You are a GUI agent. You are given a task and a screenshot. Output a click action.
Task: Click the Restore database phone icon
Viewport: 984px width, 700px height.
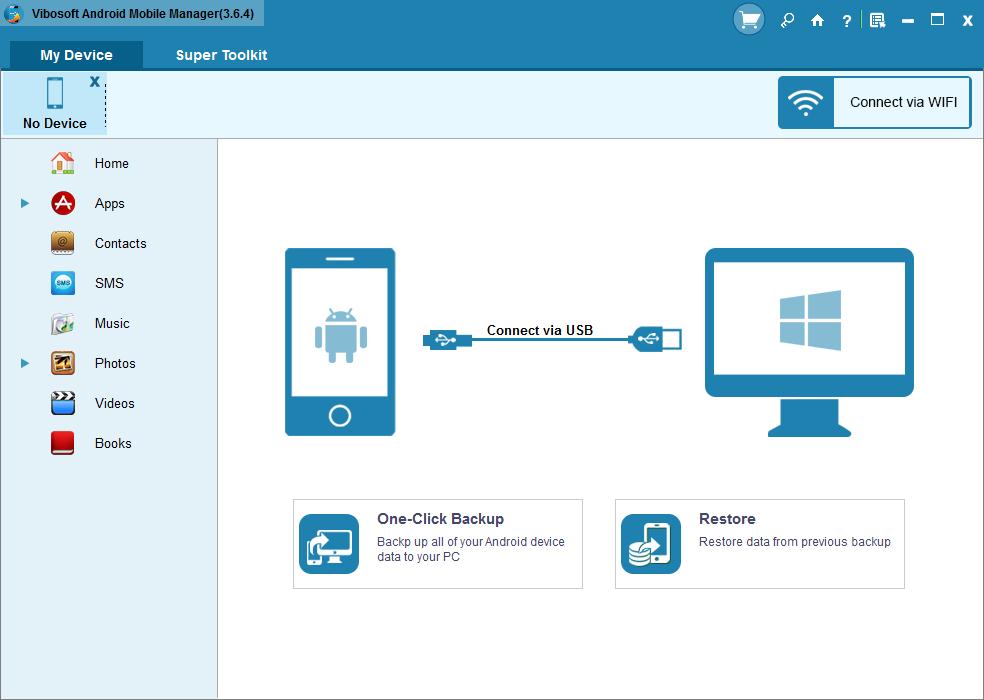[651, 544]
